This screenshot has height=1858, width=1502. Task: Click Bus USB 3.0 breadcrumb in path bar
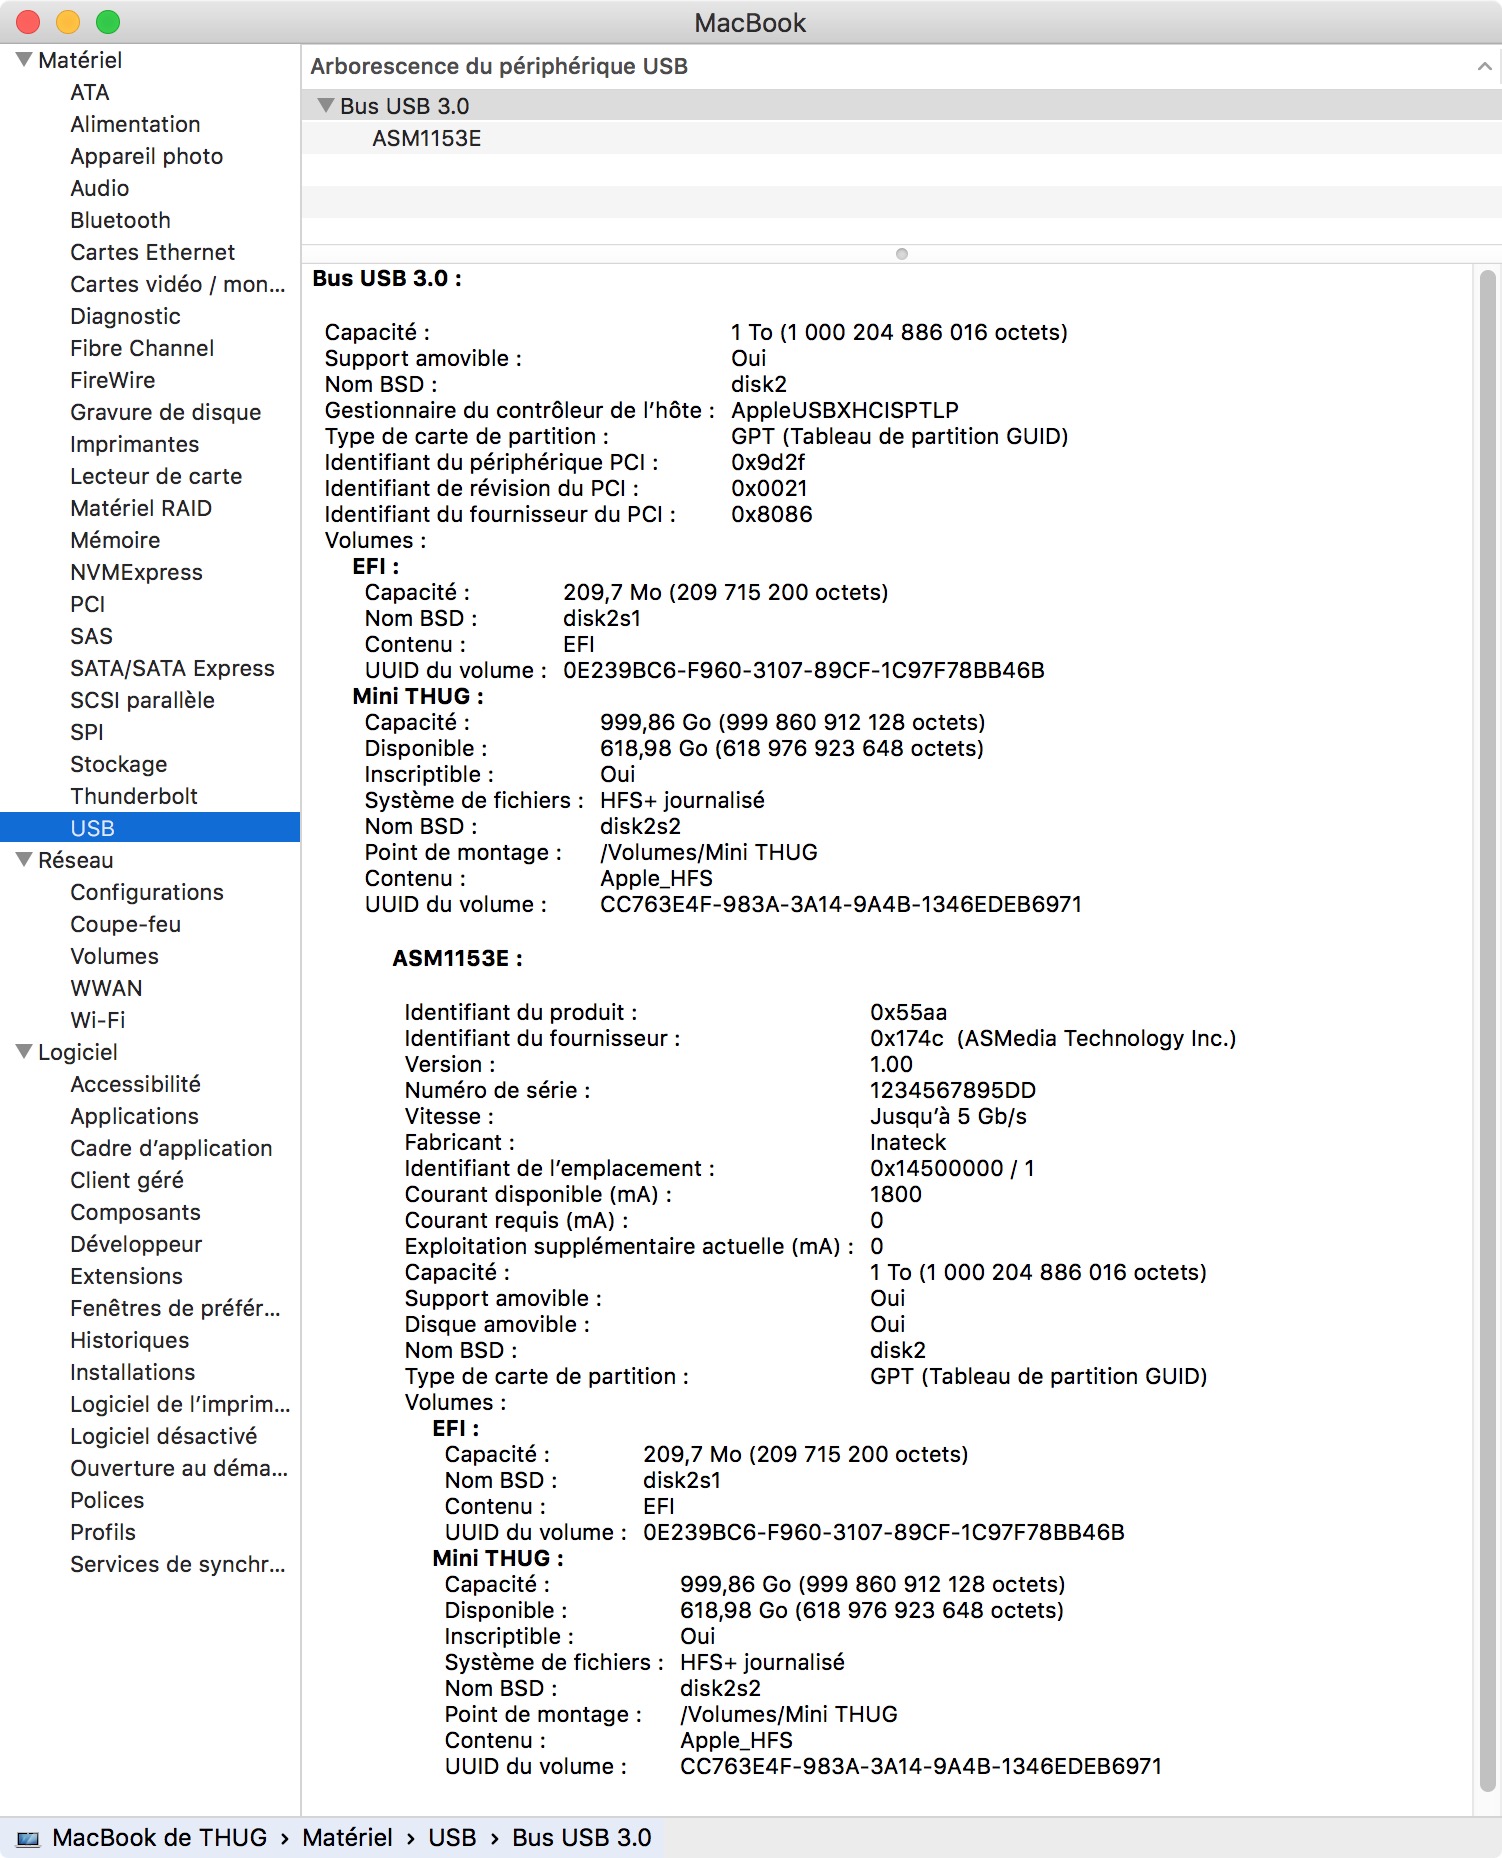[x=582, y=1838]
